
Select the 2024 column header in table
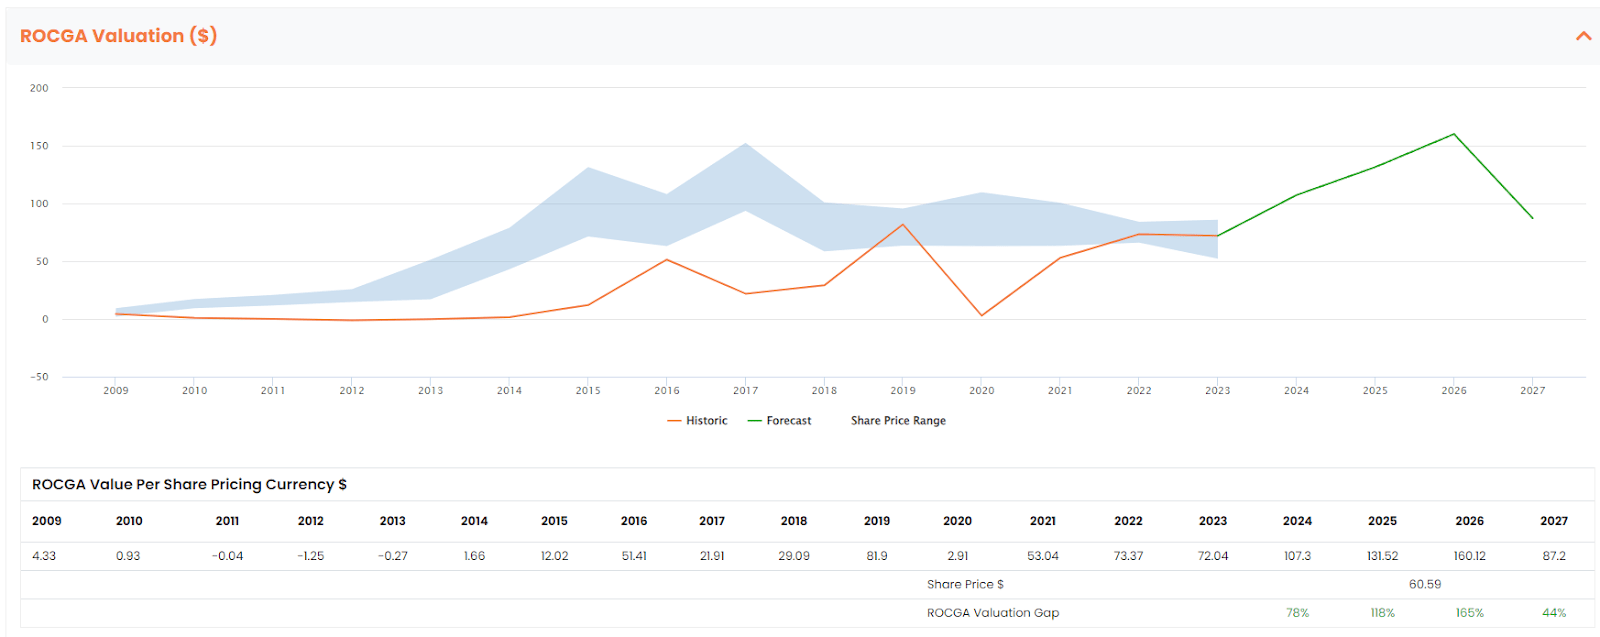pos(1297,521)
